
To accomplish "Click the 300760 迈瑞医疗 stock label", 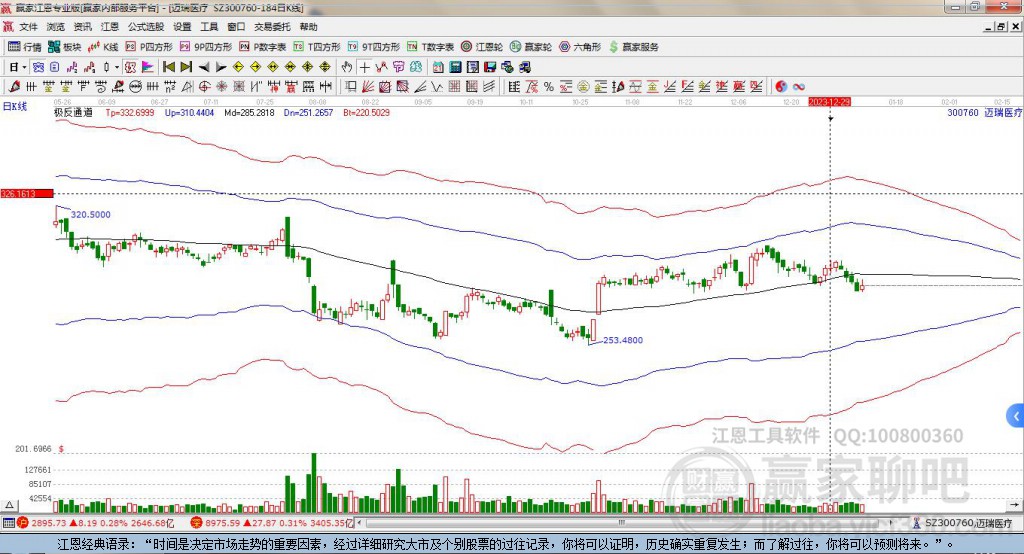I will 985,112.
